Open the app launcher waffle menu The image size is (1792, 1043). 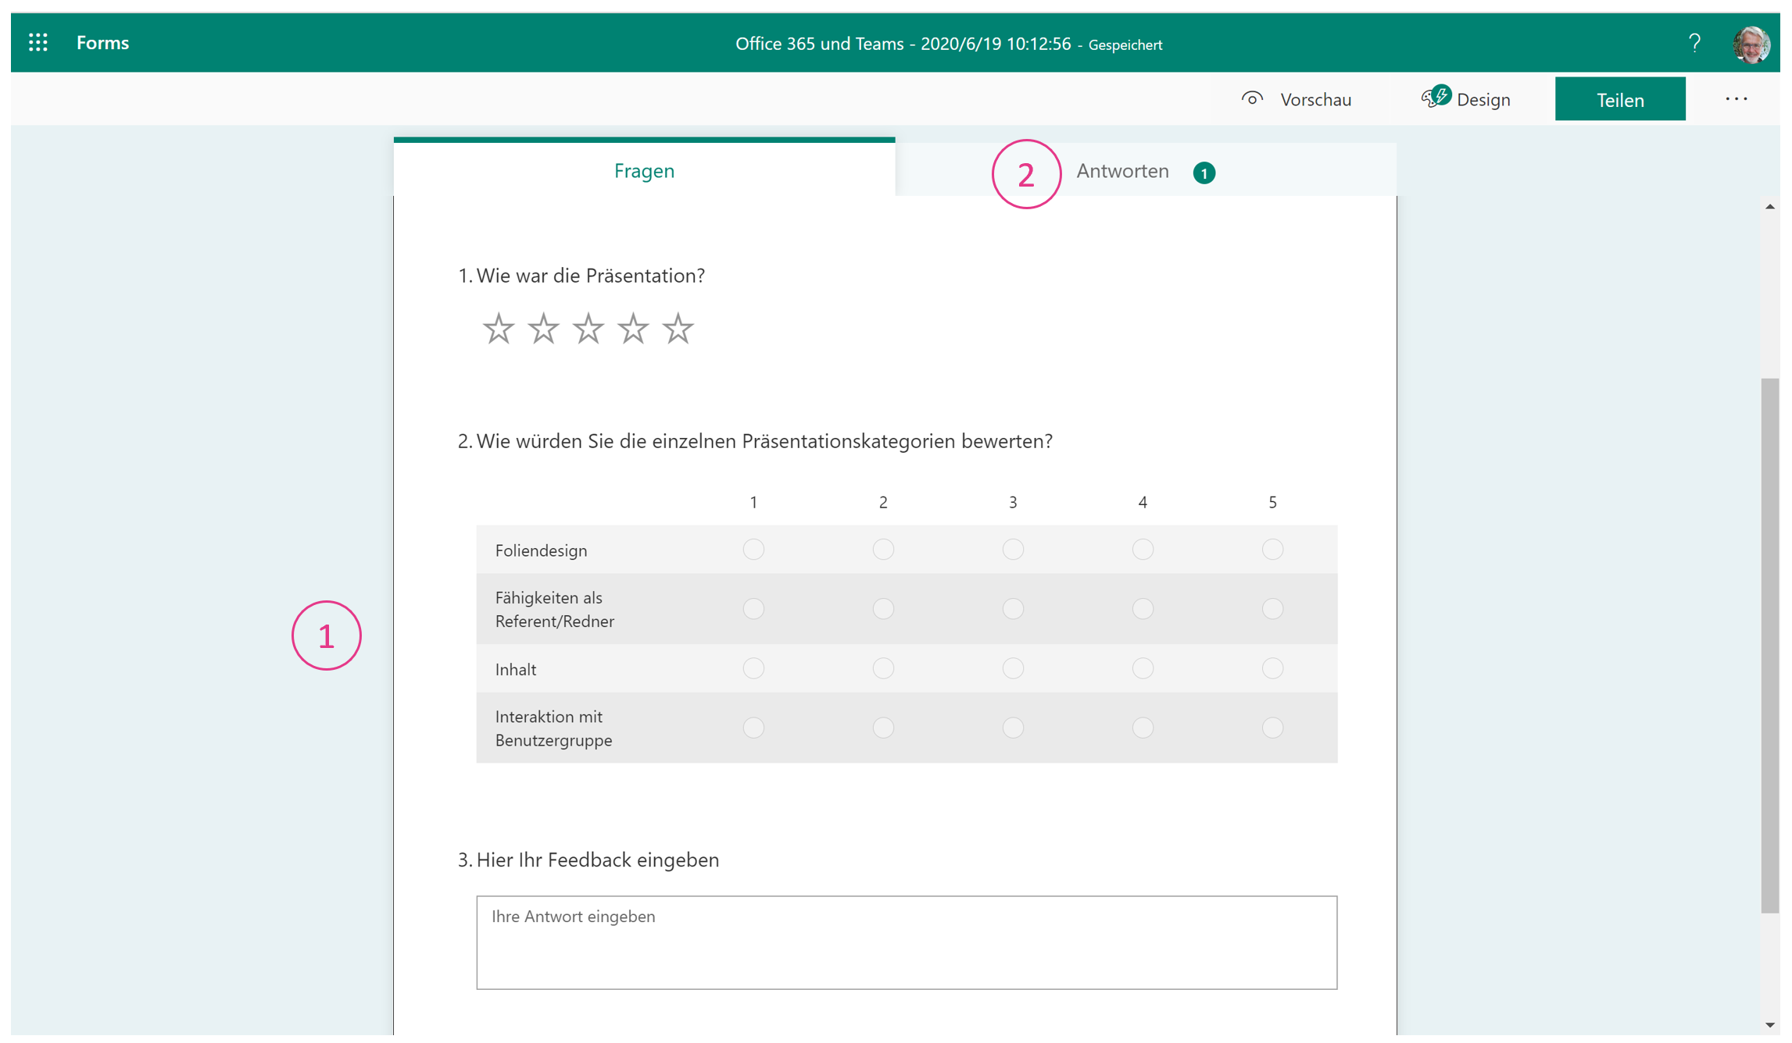click(38, 42)
